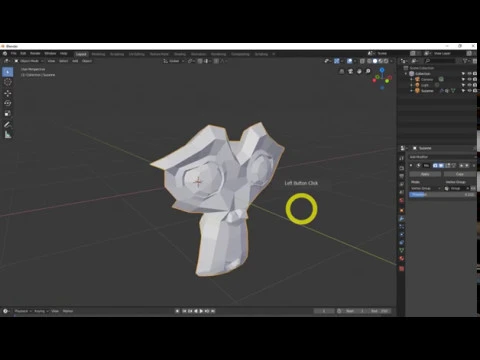
Task: Hide Suzanne using its eye icon
Action: point(469,91)
